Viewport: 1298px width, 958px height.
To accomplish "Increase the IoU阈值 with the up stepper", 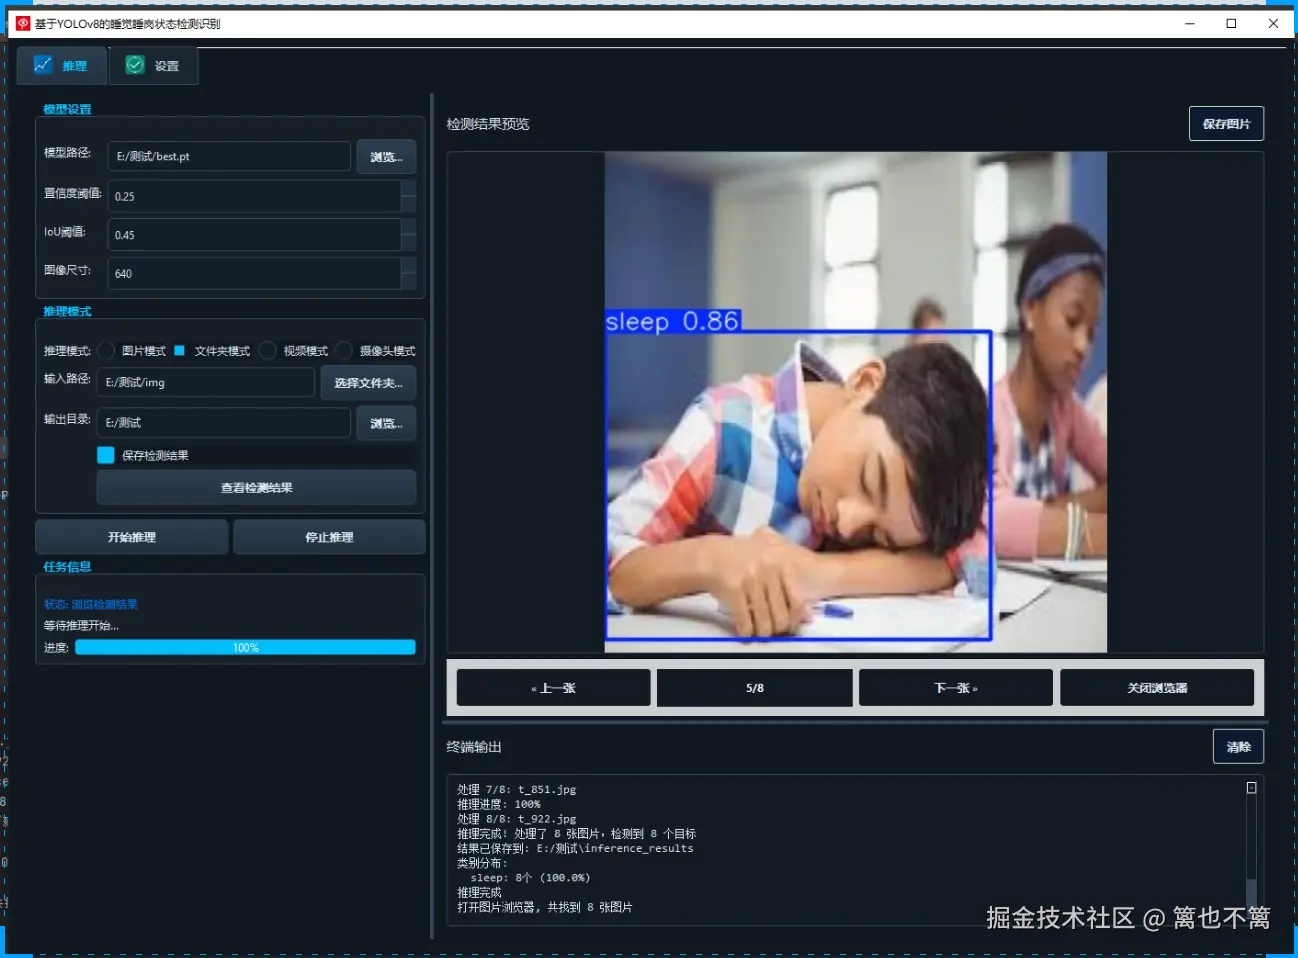I will pyautogui.click(x=408, y=227).
